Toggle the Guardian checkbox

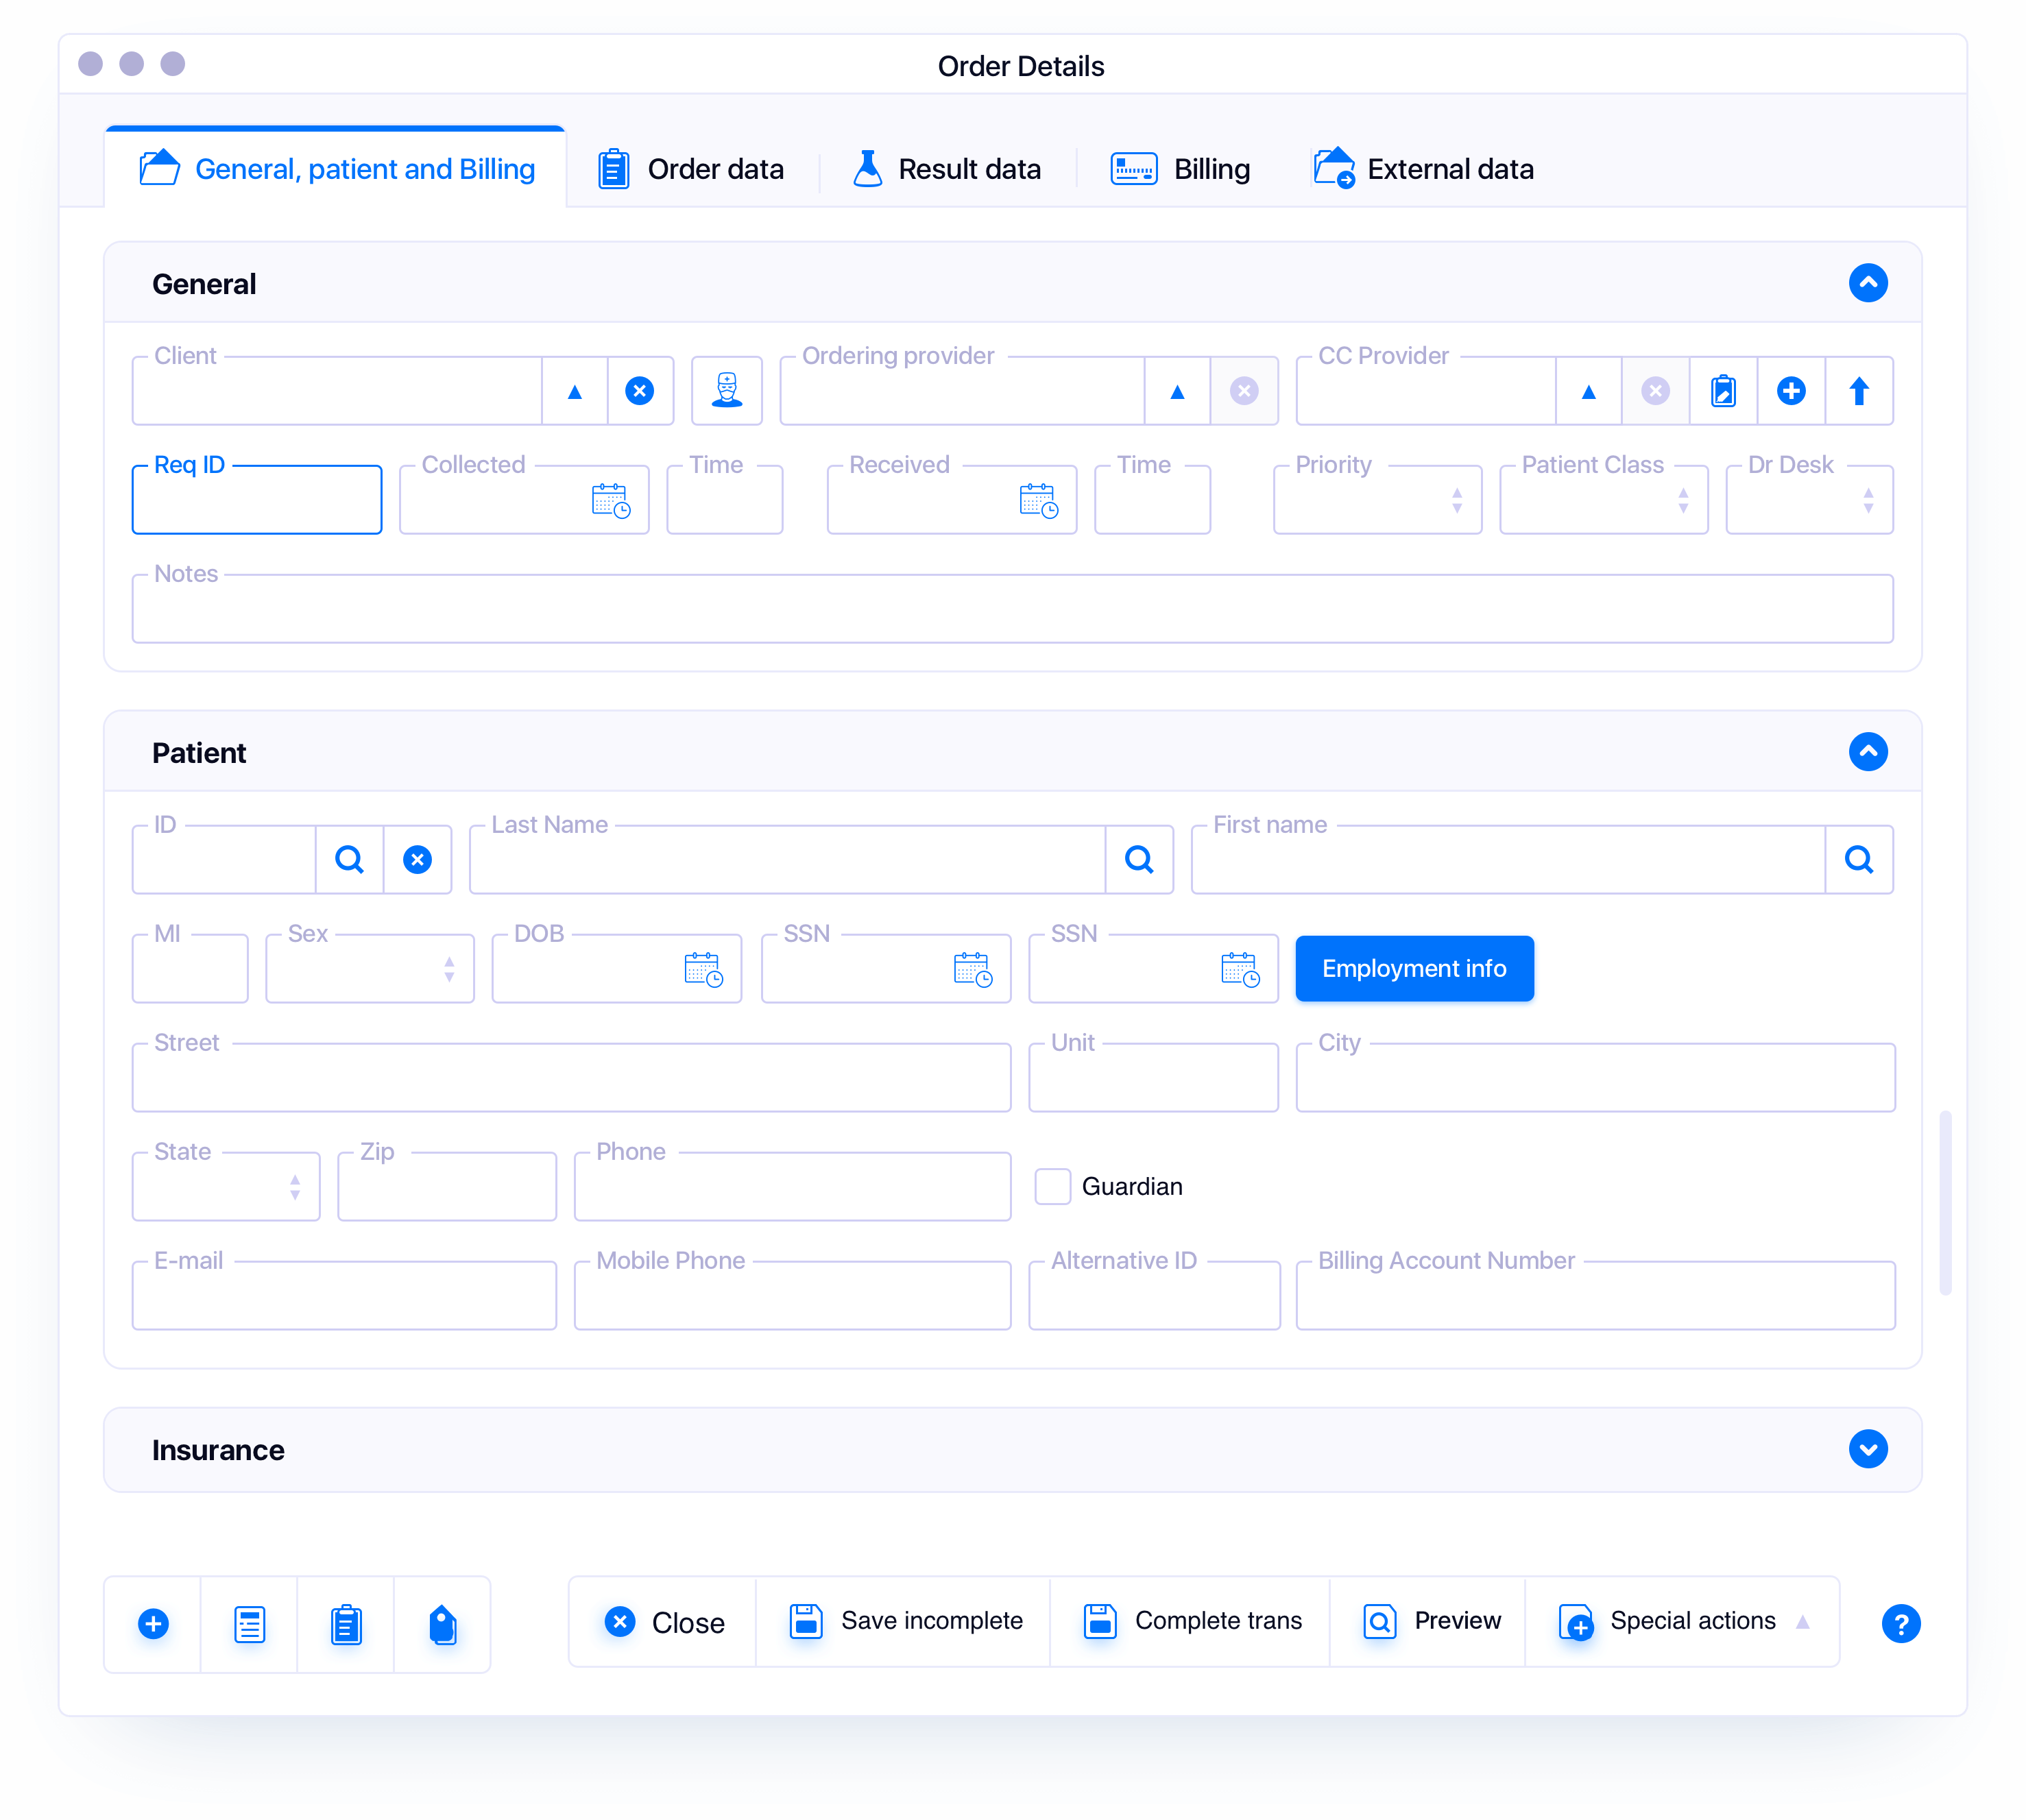[1052, 1187]
